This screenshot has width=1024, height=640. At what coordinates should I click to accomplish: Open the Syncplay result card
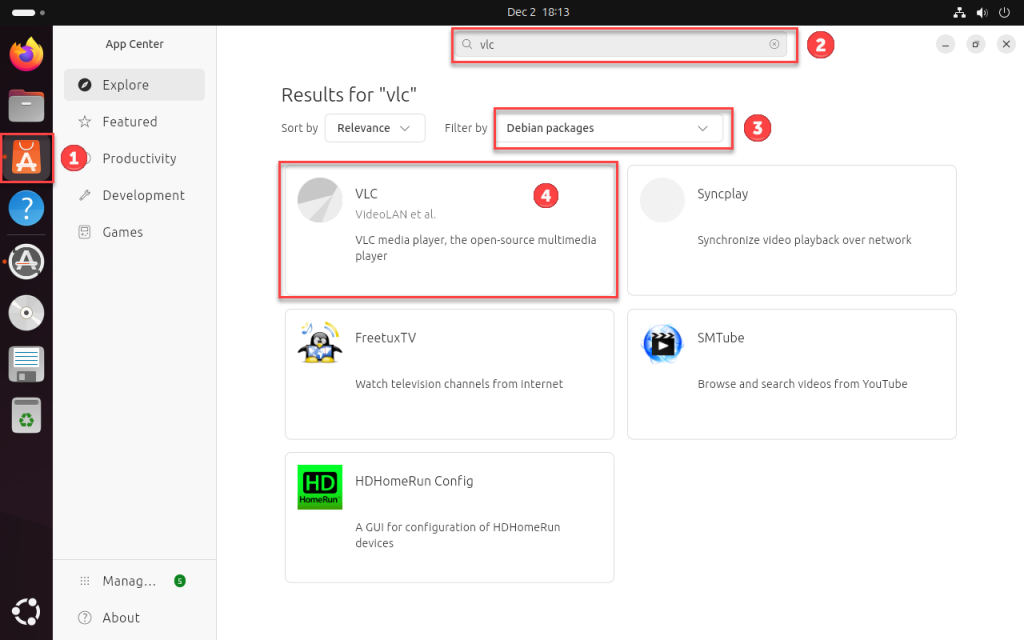pos(792,230)
